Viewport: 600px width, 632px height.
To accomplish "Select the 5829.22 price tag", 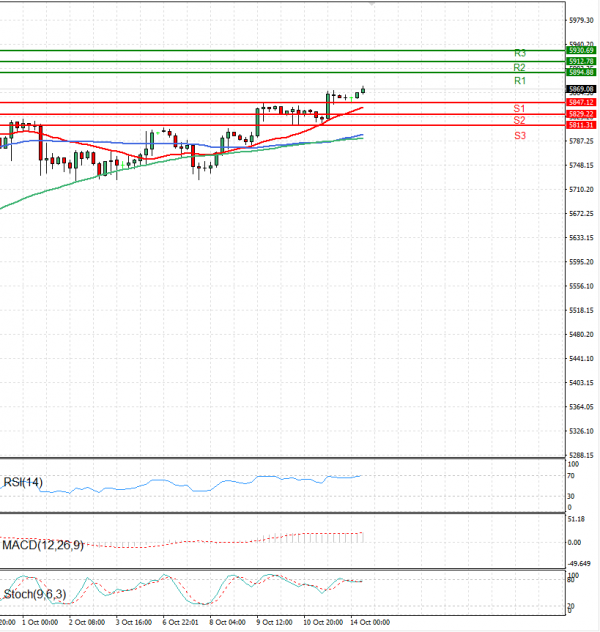I will click(x=581, y=114).
